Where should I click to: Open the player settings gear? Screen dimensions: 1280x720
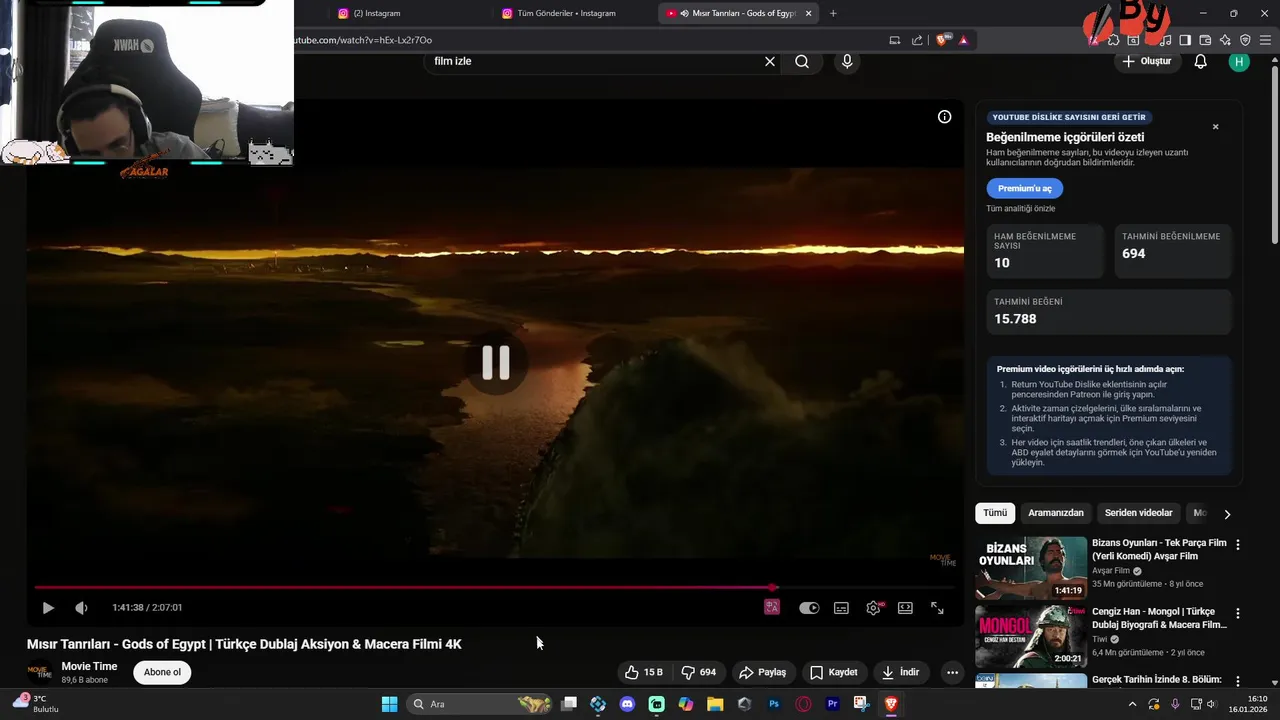[873, 608]
